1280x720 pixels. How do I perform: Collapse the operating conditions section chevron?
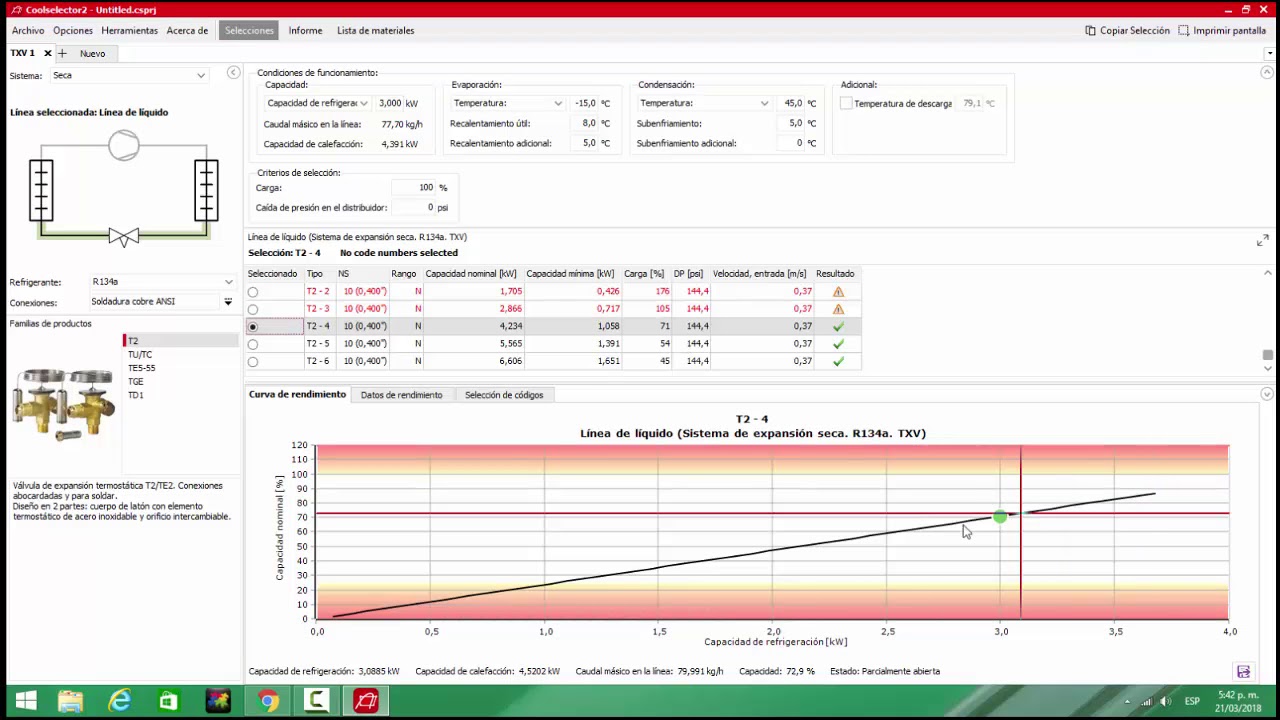tap(1267, 72)
